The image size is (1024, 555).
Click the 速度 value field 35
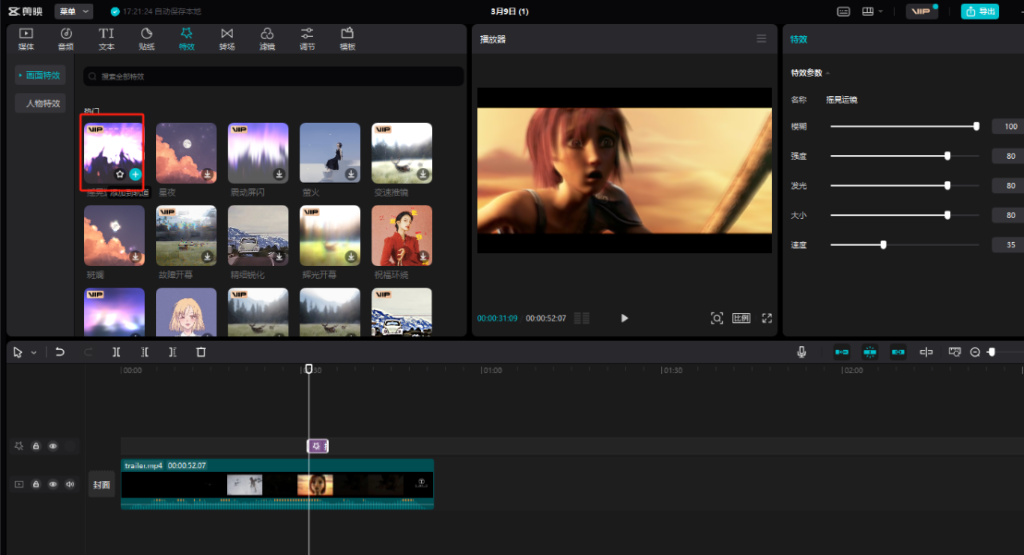pyautogui.click(x=1008, y=245)
